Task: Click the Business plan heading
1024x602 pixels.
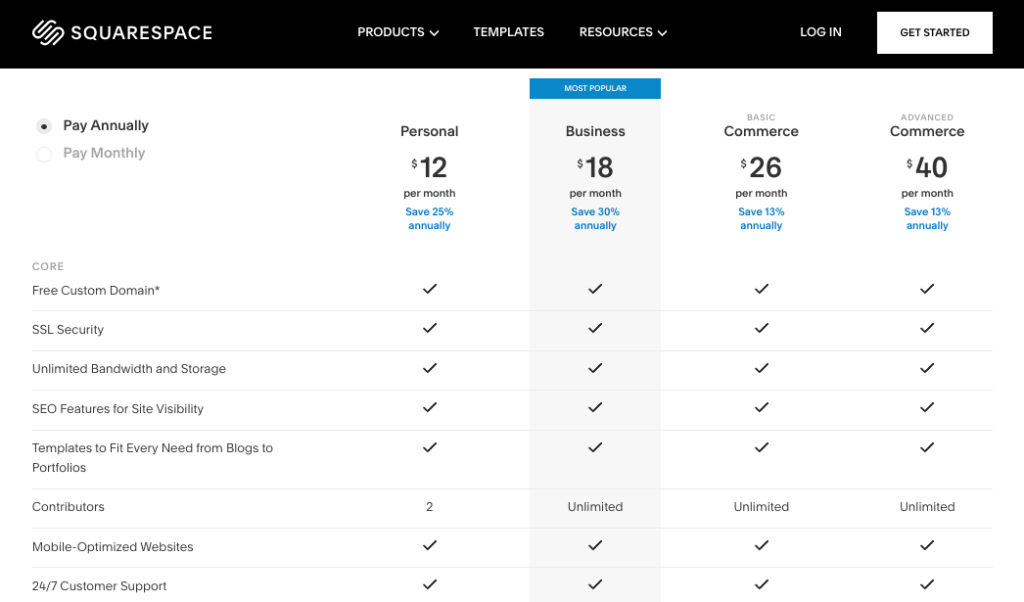Action: (x=595, y=131)
